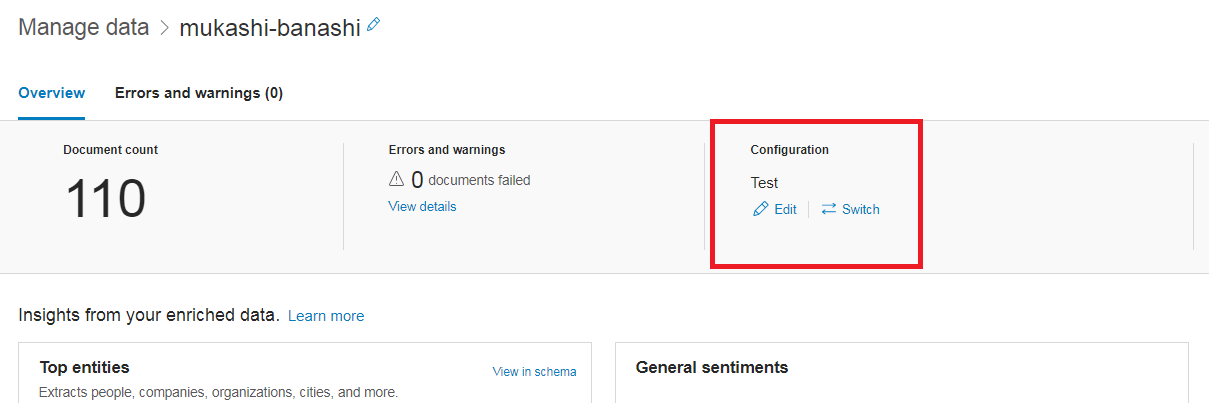Select the Top entities card heading
1209x403 pixels.
tap(84, 368)
